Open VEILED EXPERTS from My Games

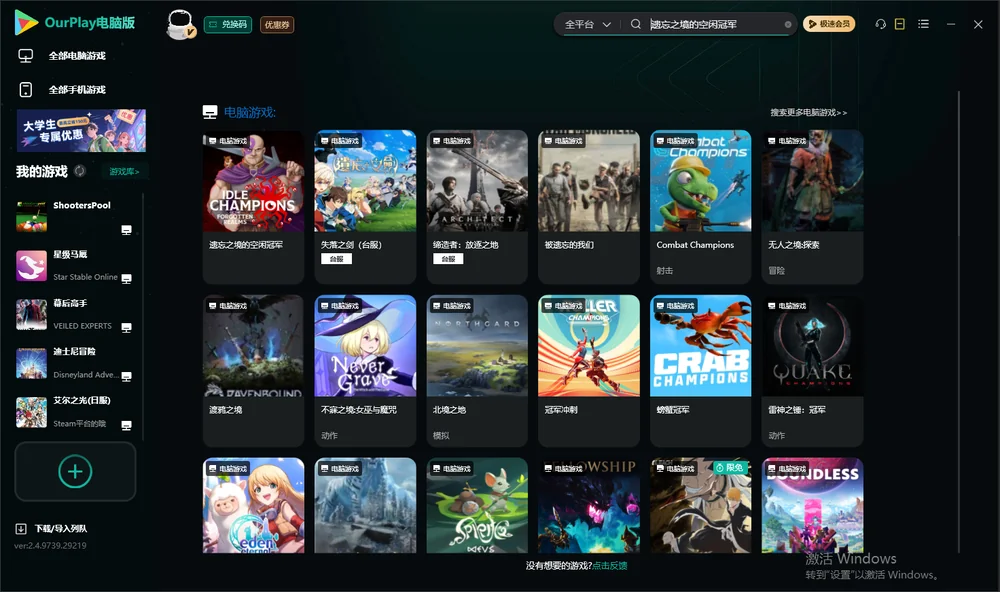point(74,314)
